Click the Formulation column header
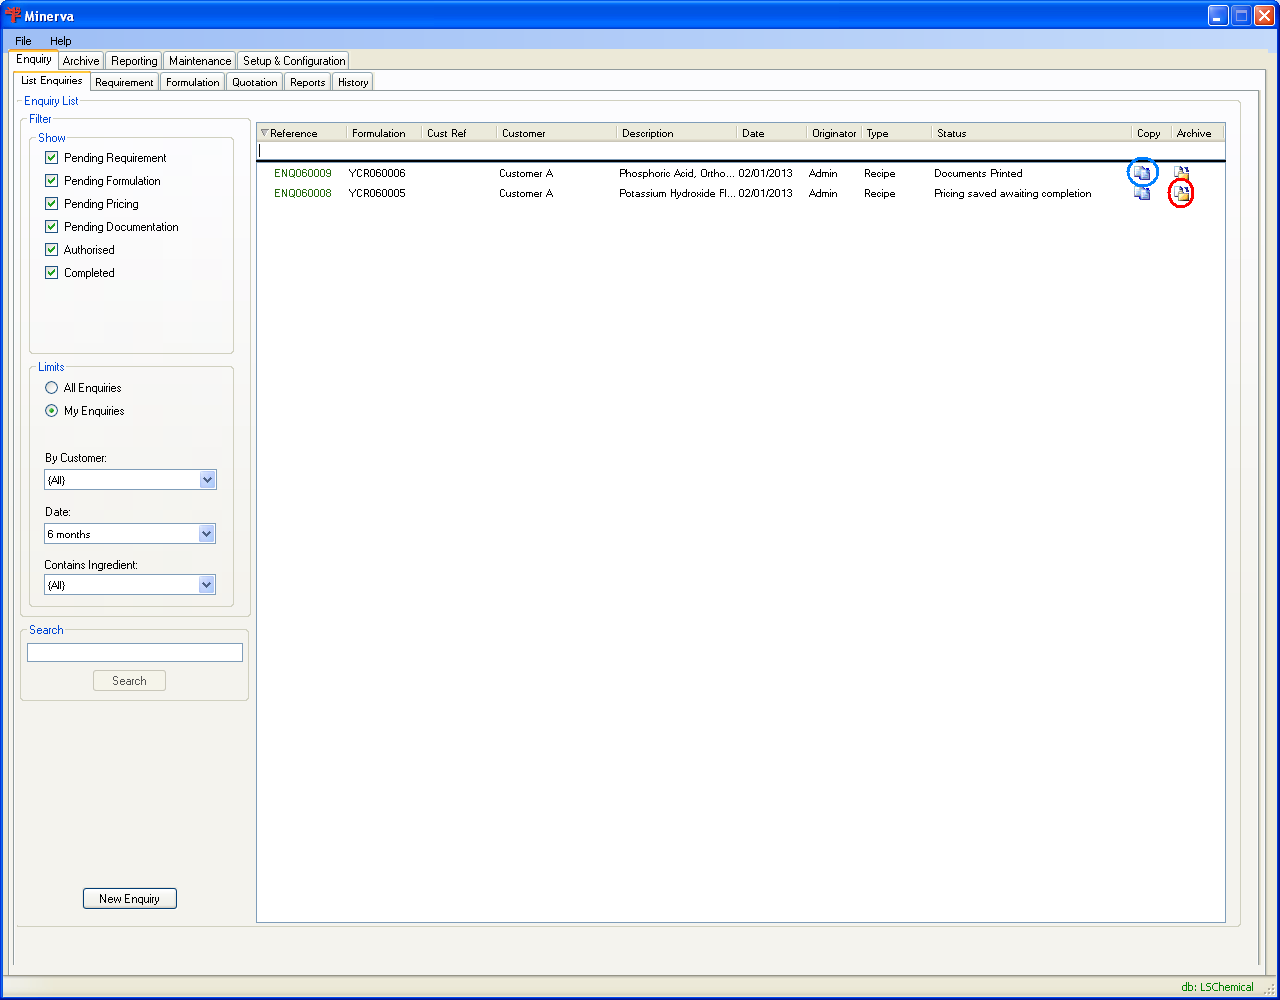 click(384, 133)
